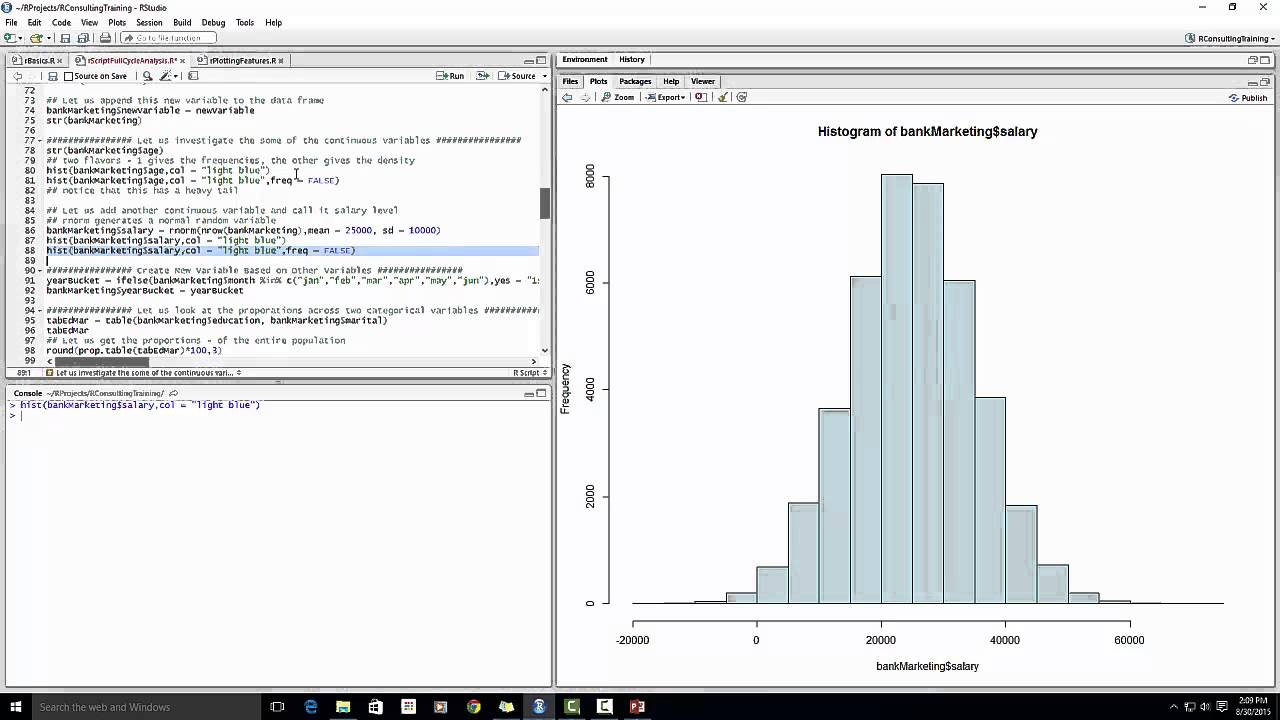Screen dimensions: 1280x720
Task: Run the selected line with Run button
Action: (450, 76)
